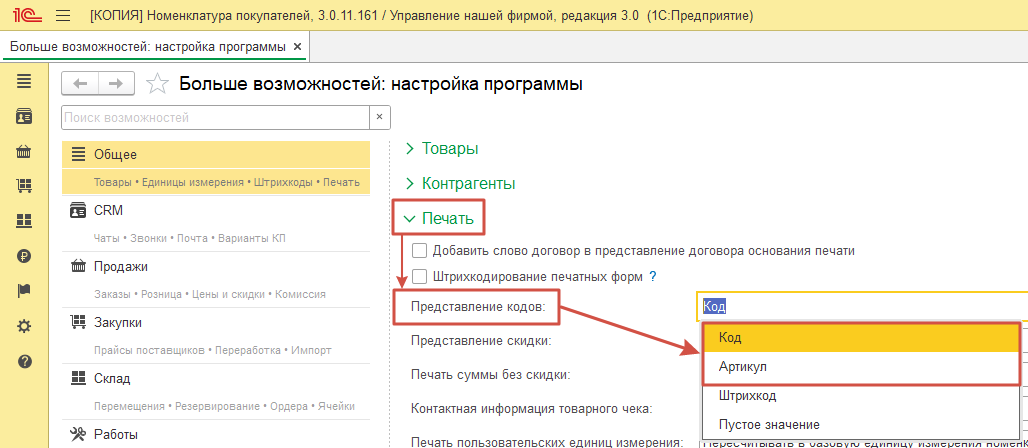Click 'Перемещения • Резервирование • Ордера • Ячейки' subtitle
The height and width of the screenshot is (448, 1028).
click(x=224, y=407)
